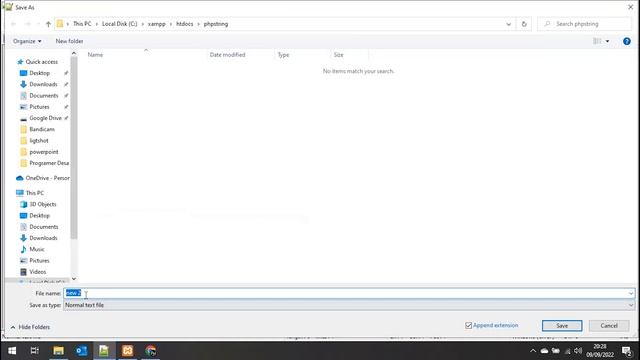
Task: Open XAMPP from the taskbar
Action: 127,351
